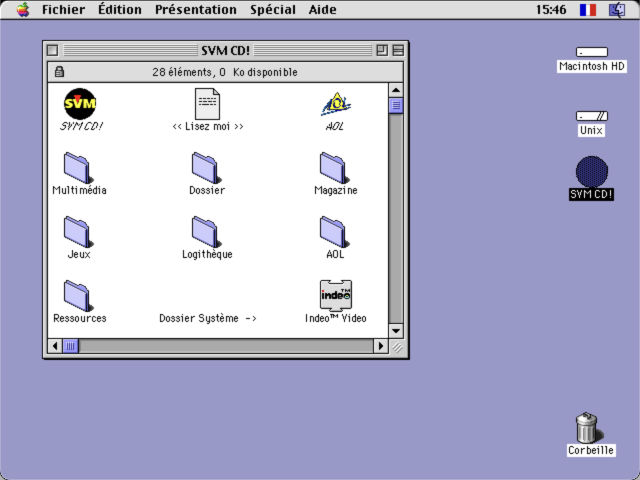Image resolution: width=640 pixels, height=480 pixels.
Task: Click the Dossier Système -> label
Action: coord(208,318)
